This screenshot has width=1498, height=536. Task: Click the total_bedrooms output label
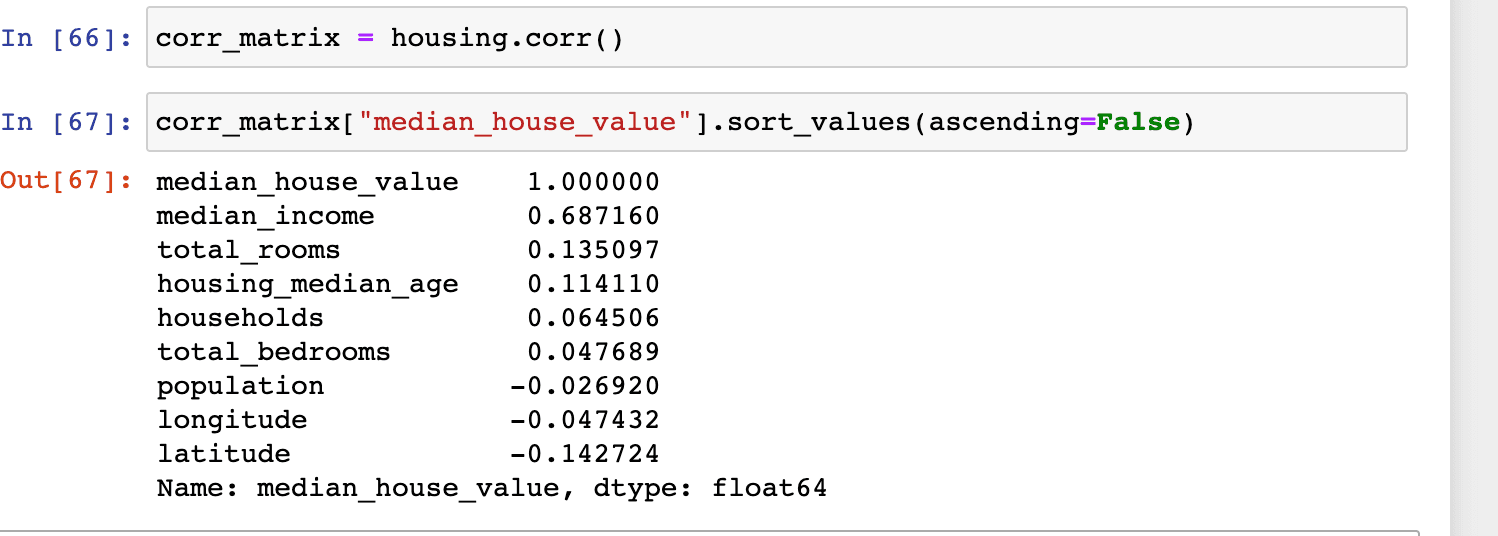pyautogui.click(x=273, y=352)
